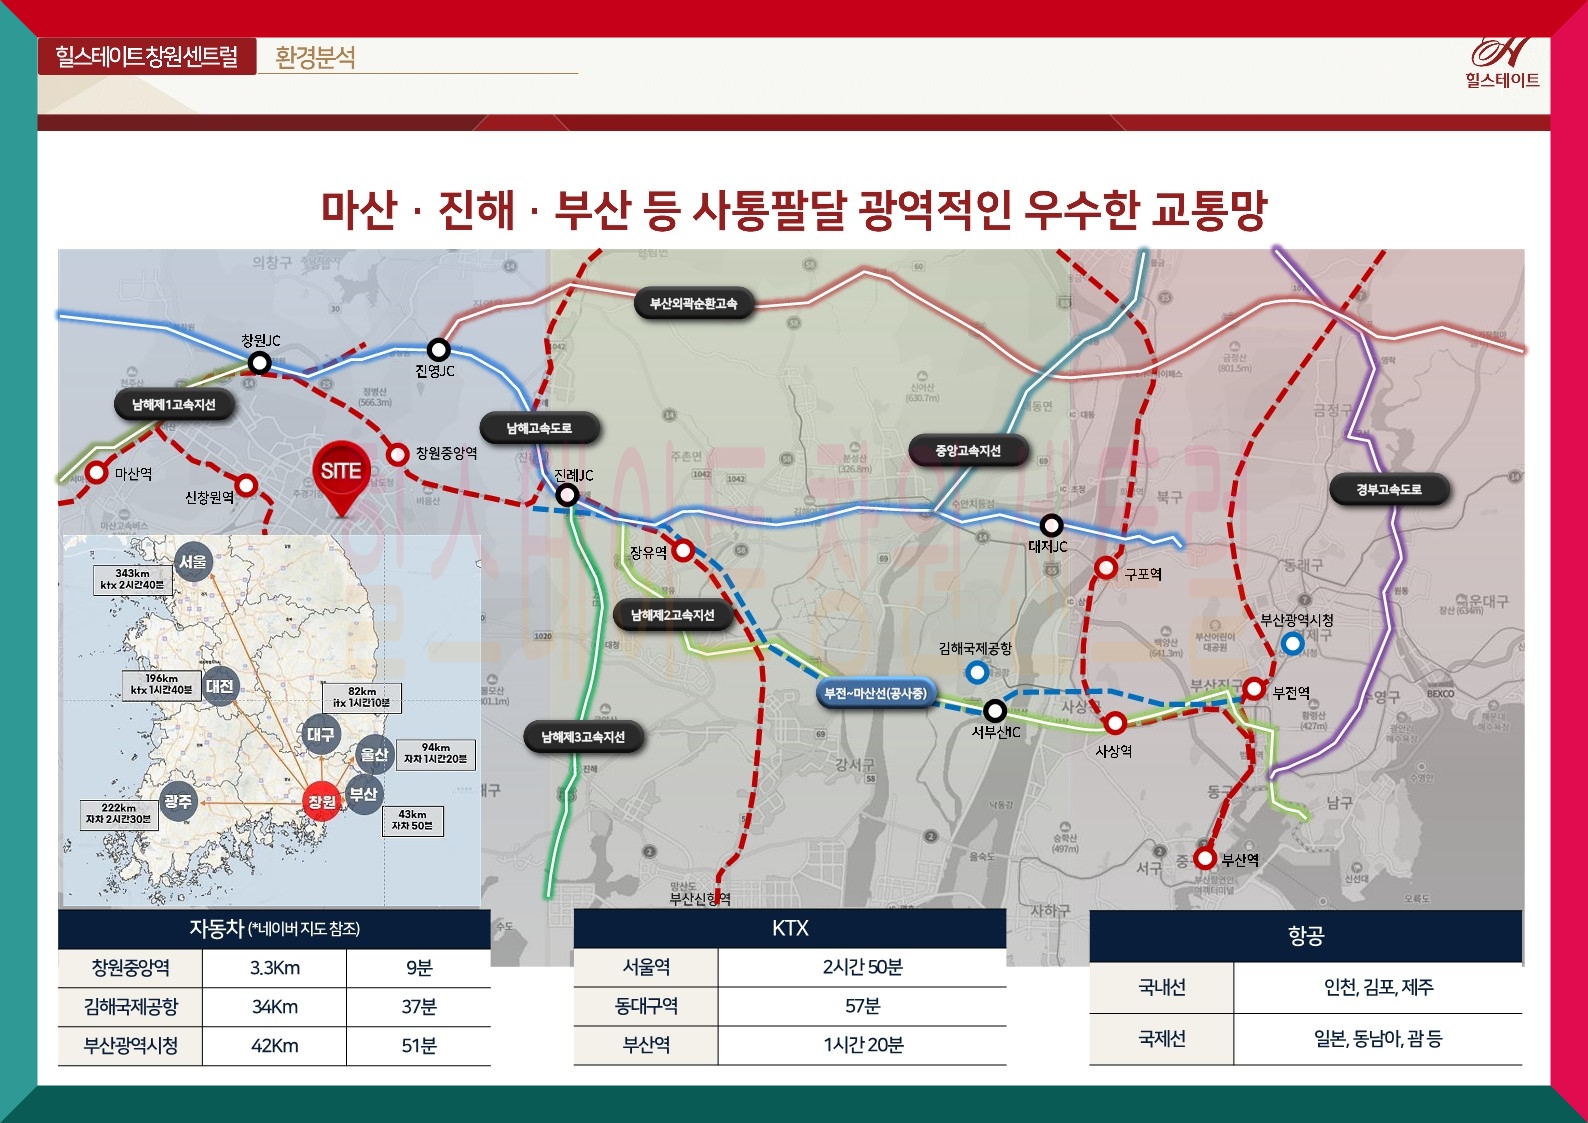Screen dimensions: 1588x1123
Task: Select the 남해제2고속지선 road label
Action: tap(673, 615)
